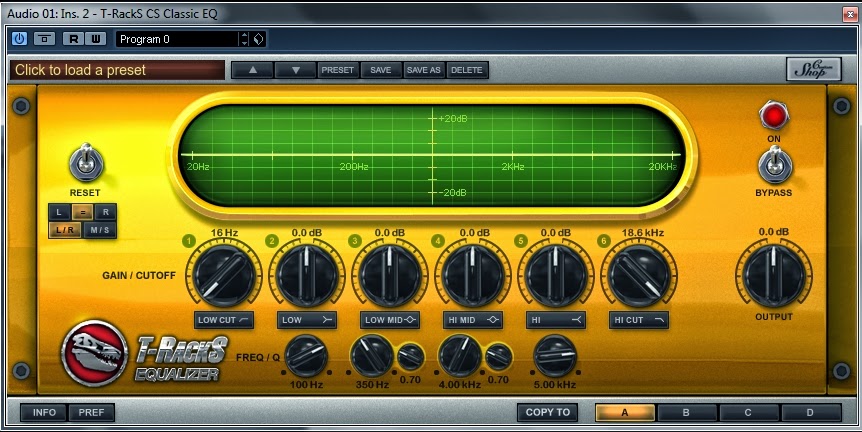The height and width of the screenshot is (432, 862).
Task: Open the HI CUT filter type selector
Action: click(x=639, y=320)
